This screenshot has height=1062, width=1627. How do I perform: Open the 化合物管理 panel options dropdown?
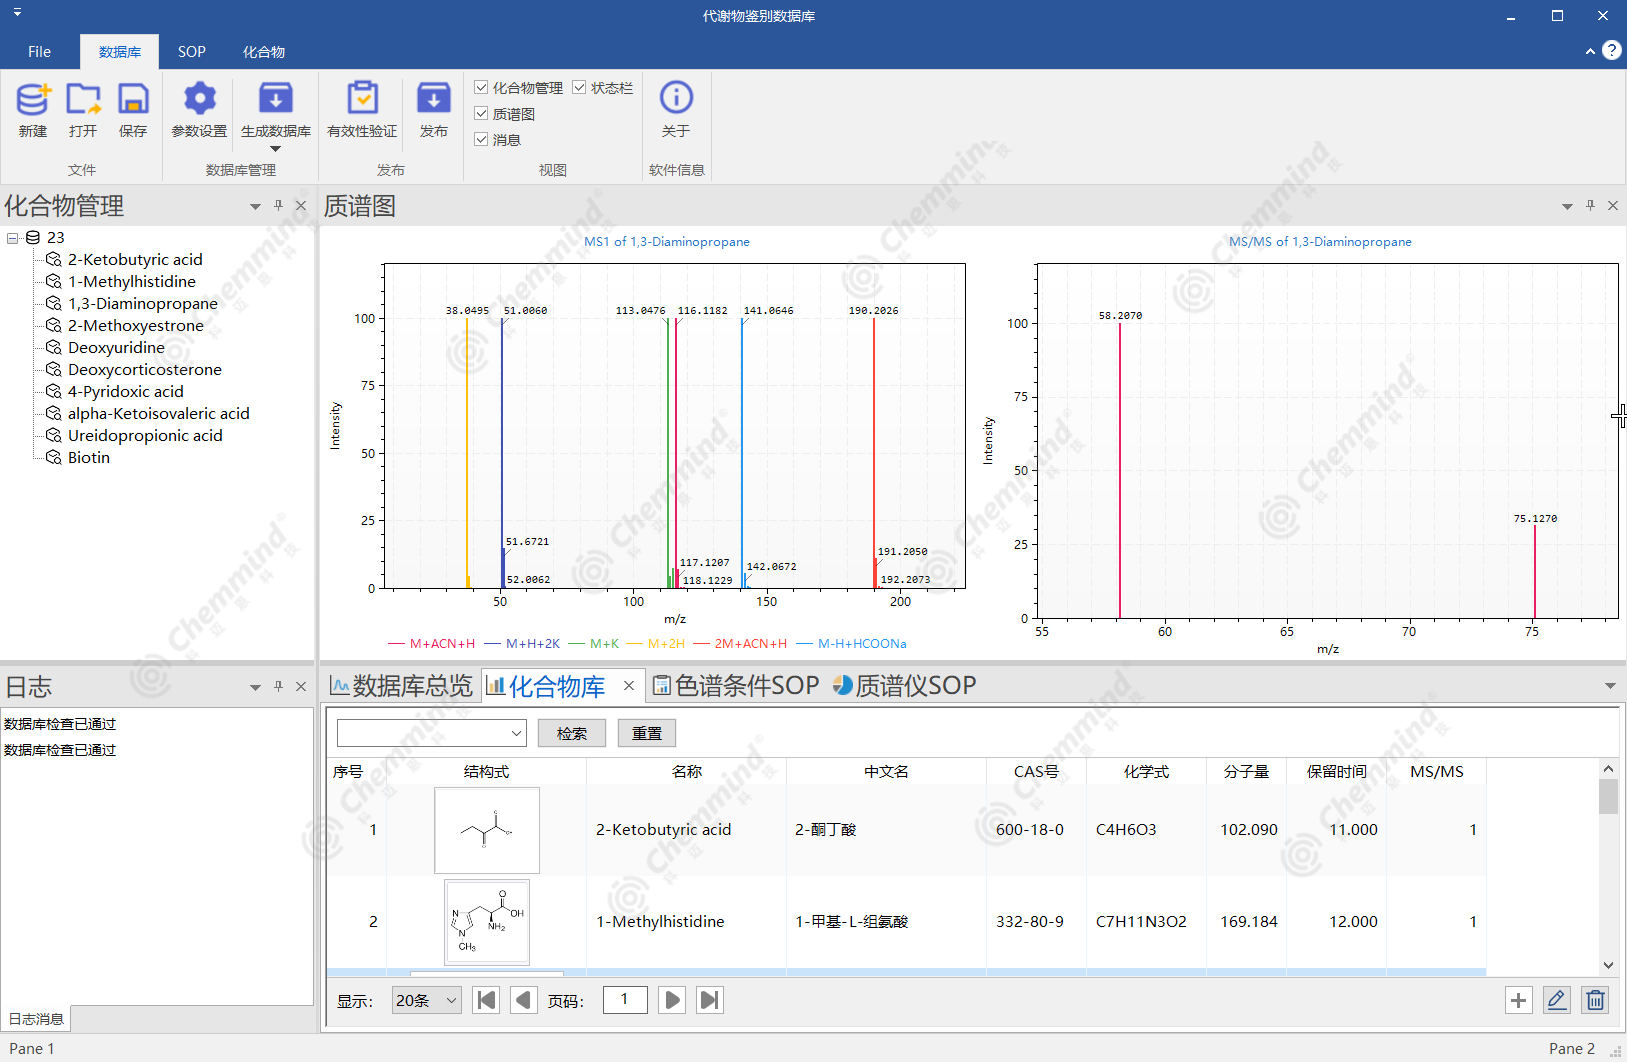coord(255,207)
